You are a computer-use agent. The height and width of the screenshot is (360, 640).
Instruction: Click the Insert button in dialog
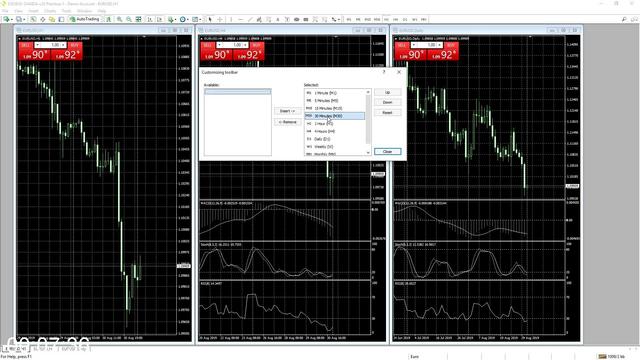point(287,111)
